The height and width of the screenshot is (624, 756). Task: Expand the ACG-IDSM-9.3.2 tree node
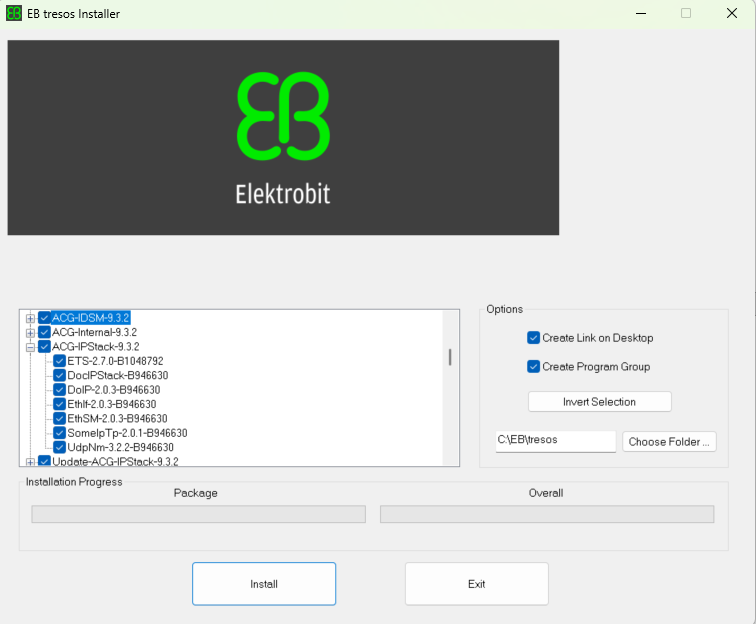click(x=30, y=318)
